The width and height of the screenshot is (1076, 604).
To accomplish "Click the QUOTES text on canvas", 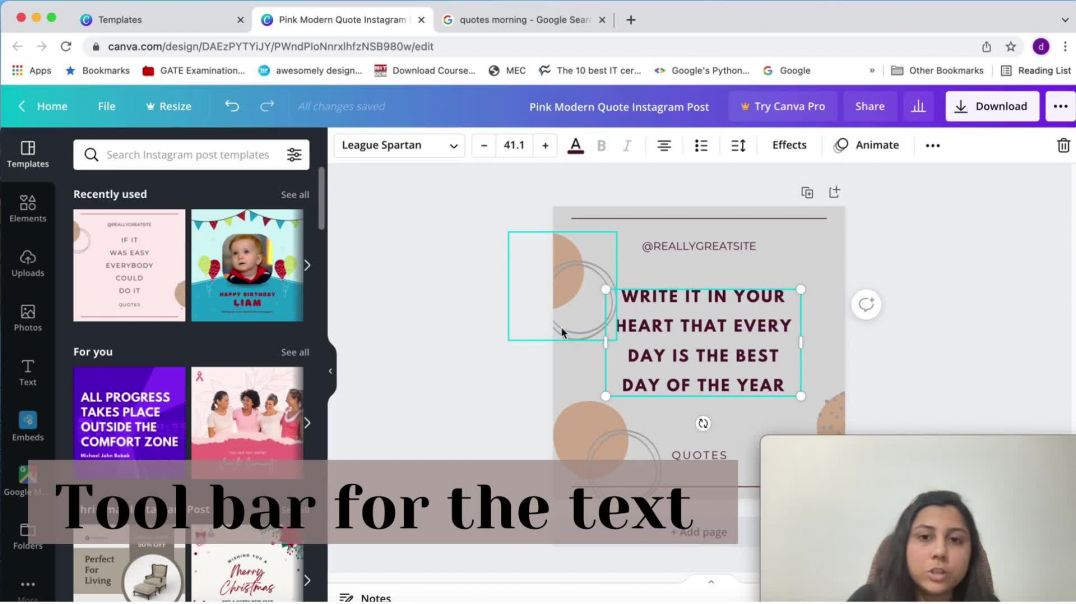I will click(x=699, y=455).
